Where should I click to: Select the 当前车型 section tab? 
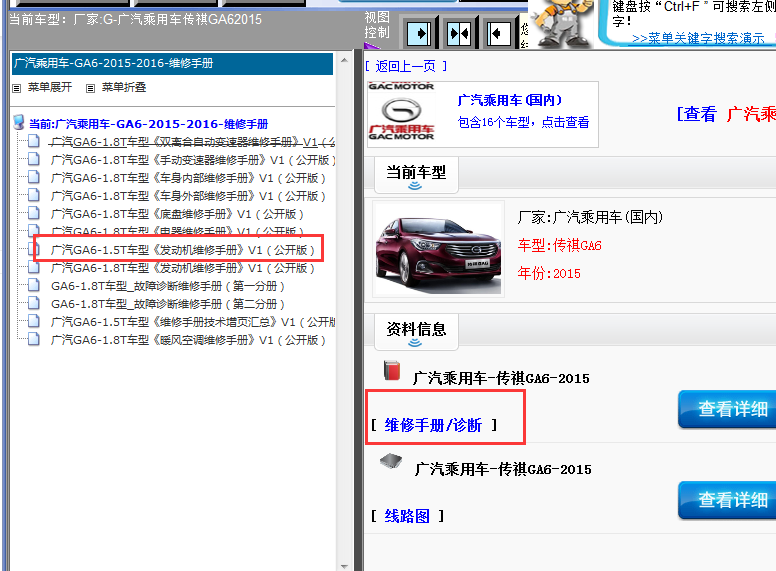pos(416,175)
